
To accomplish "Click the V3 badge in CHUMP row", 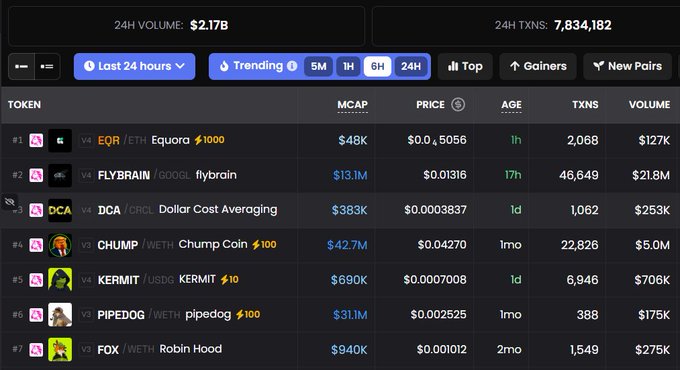I will click(x=86, y=245).
